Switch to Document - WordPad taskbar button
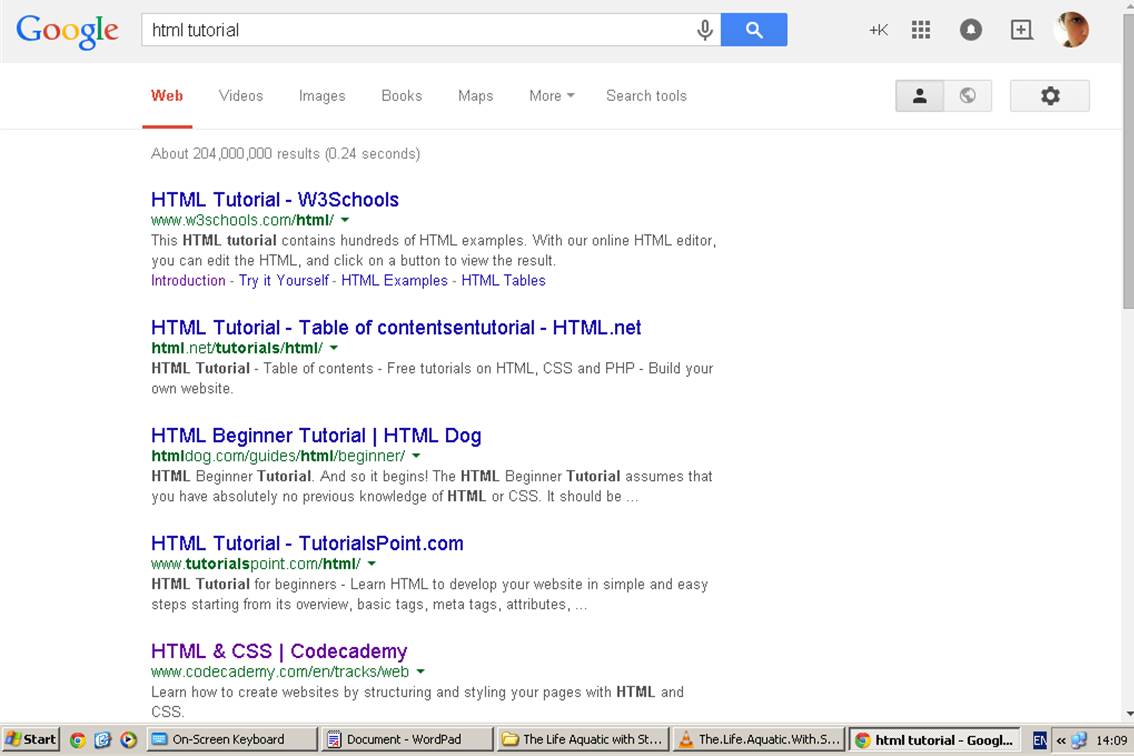1134x756 pixels. click(408, 739)
